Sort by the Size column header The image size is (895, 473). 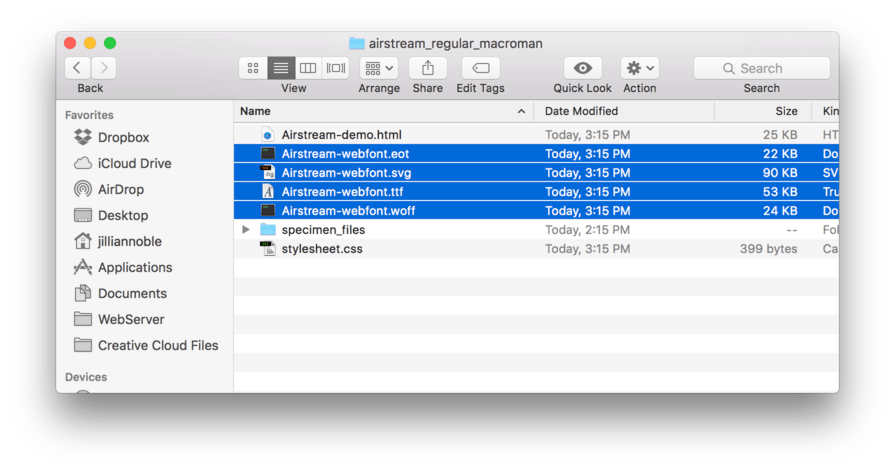(786, 111)
